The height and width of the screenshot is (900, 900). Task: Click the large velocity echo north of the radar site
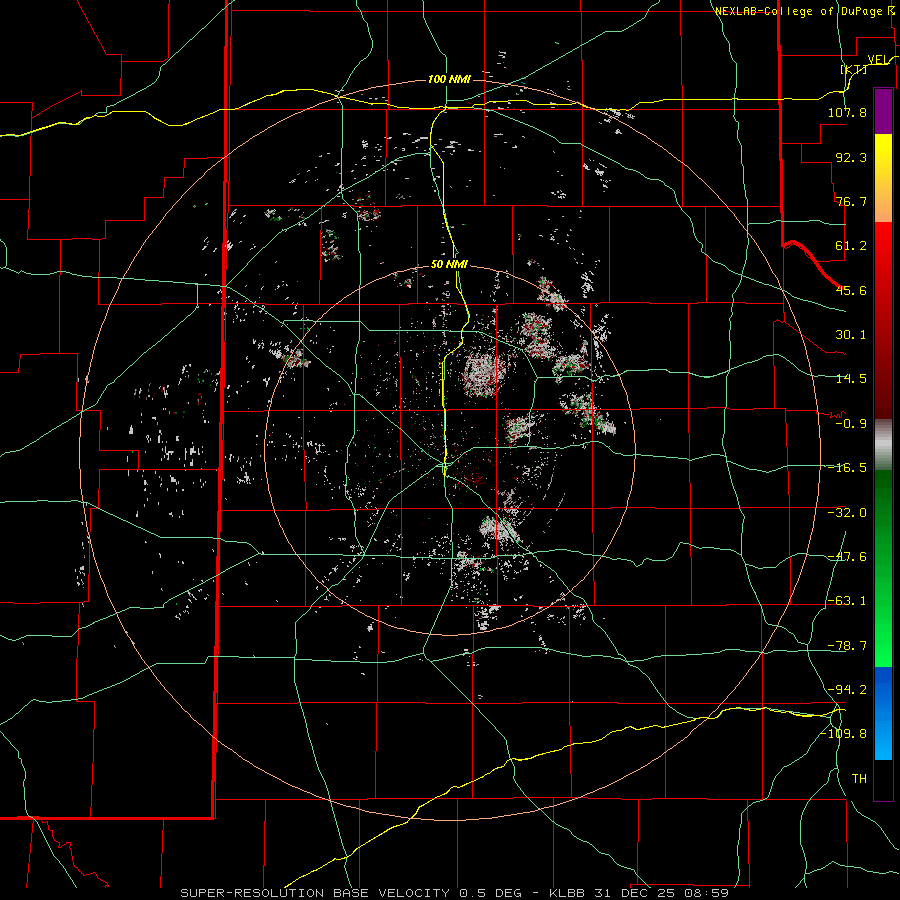coord(484,374)
